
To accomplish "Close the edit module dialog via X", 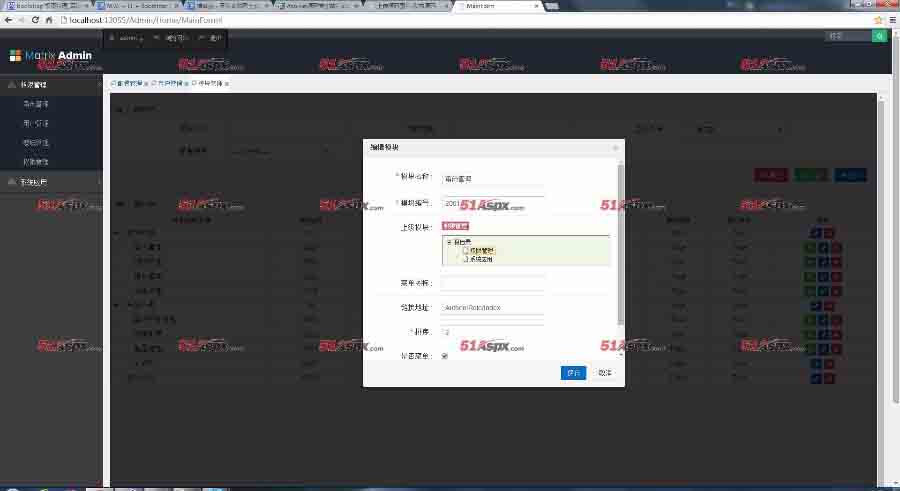I will [x=615, y=147].
